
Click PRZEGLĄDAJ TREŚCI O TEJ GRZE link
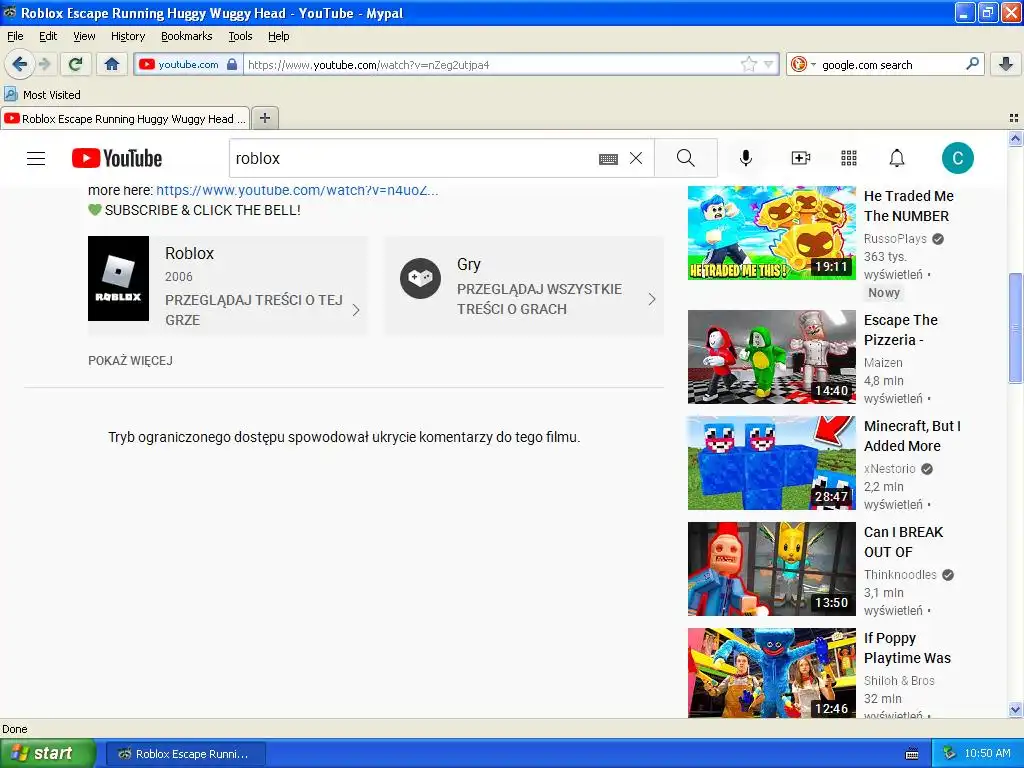[254, 310]
